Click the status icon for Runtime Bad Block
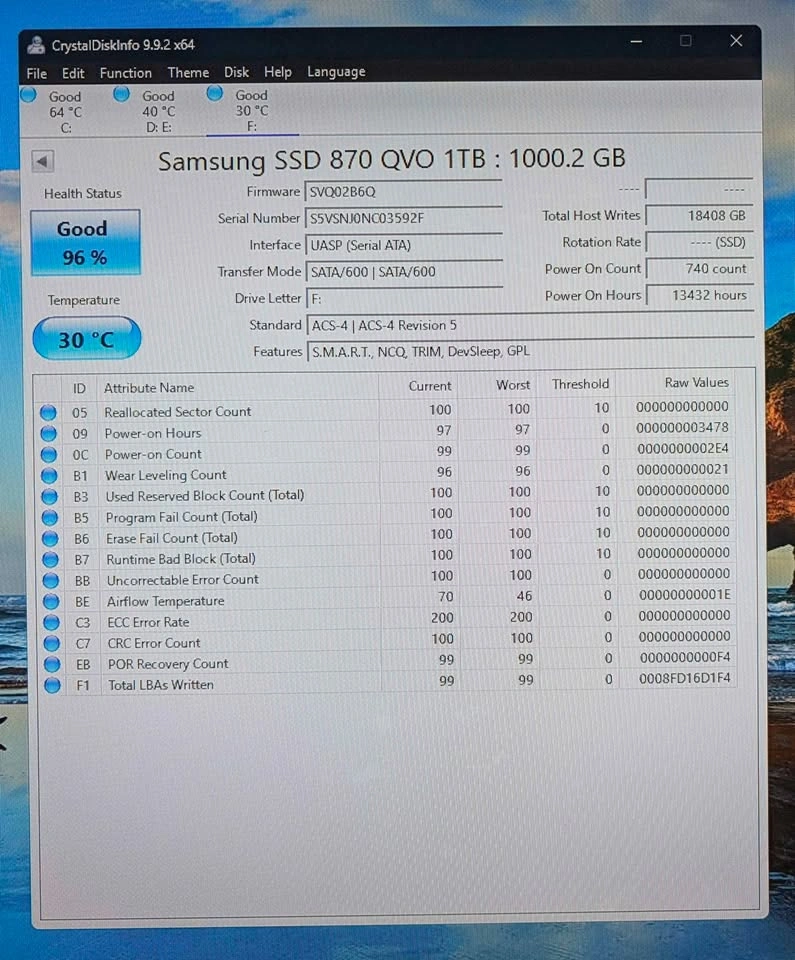Screen dimensions: 795x960 click(x=51, y=560)
